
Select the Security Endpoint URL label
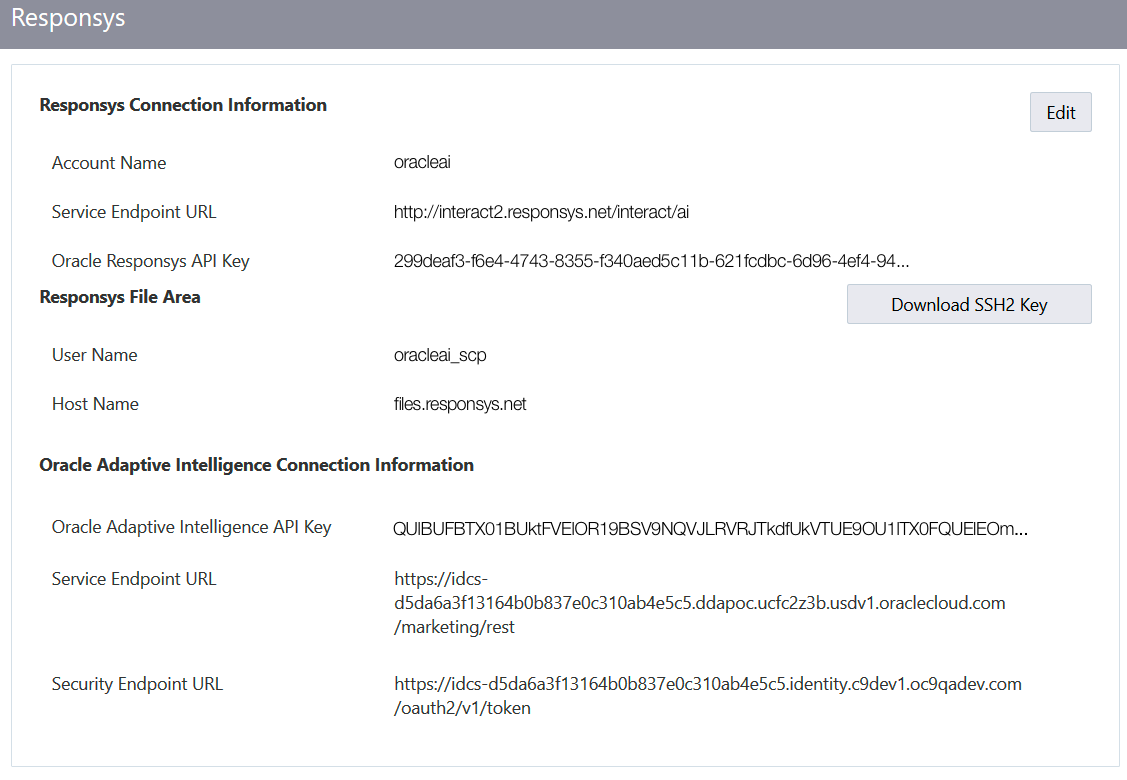coord(137,684)
